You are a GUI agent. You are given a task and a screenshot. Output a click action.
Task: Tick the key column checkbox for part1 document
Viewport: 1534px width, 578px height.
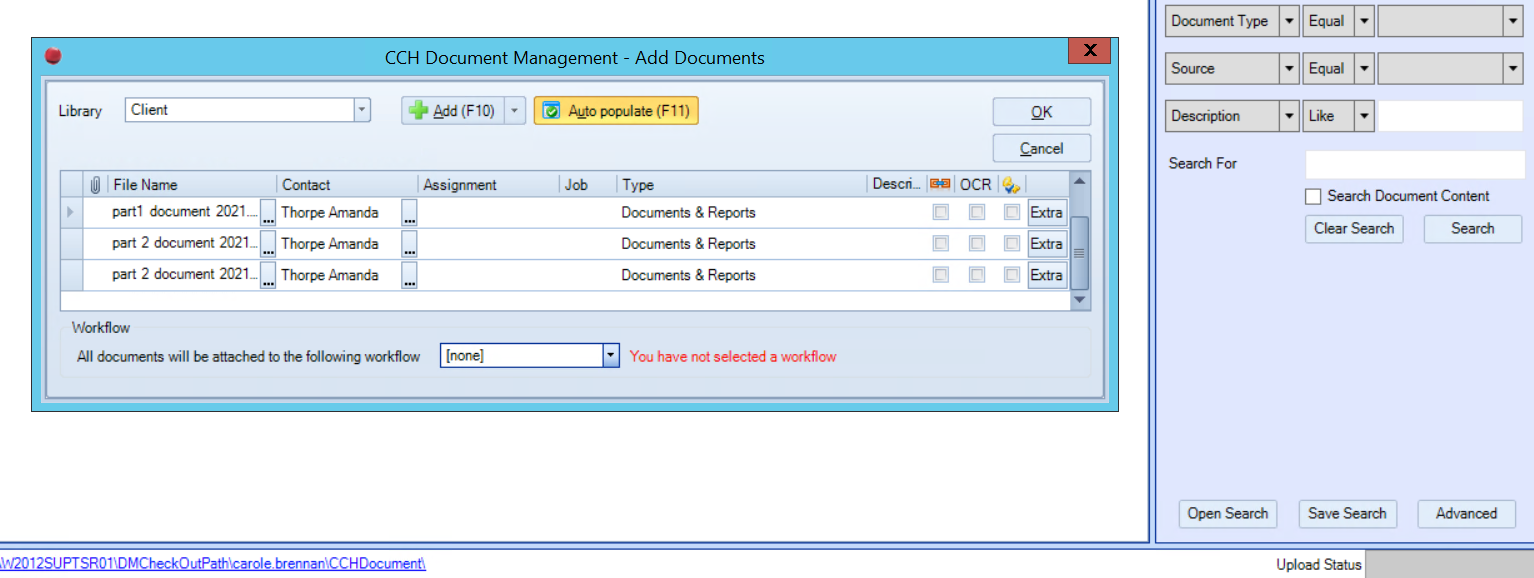coord(1012,213)
